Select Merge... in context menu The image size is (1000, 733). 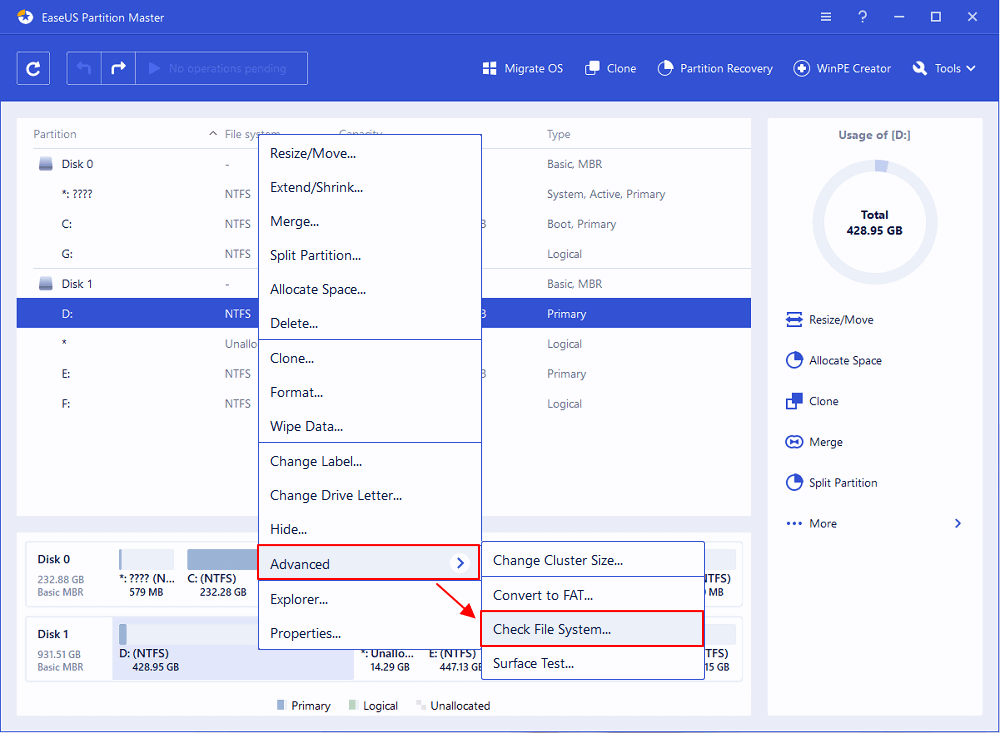[369, 221]
